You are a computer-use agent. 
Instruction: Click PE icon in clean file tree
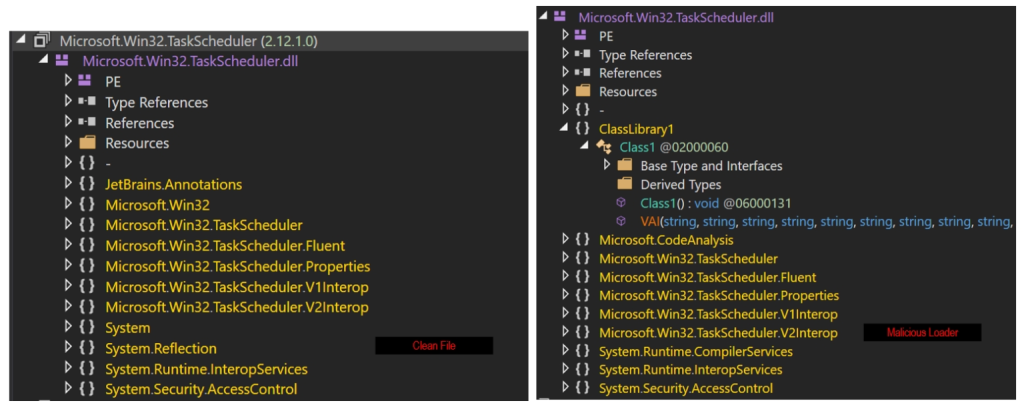click(86, 81)
